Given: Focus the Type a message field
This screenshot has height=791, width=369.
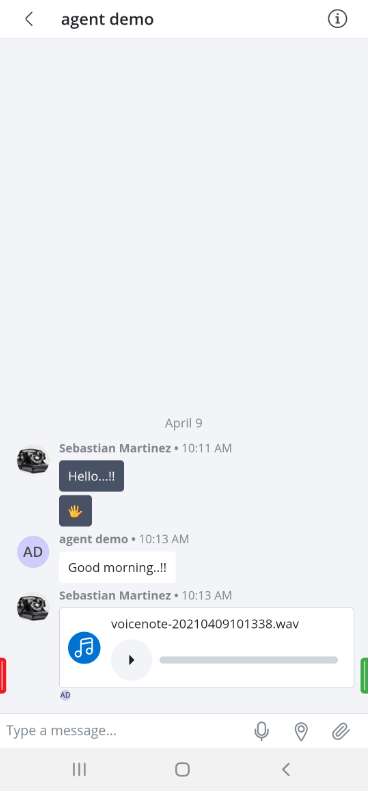Looking at the screenshot, I should 124,731.
